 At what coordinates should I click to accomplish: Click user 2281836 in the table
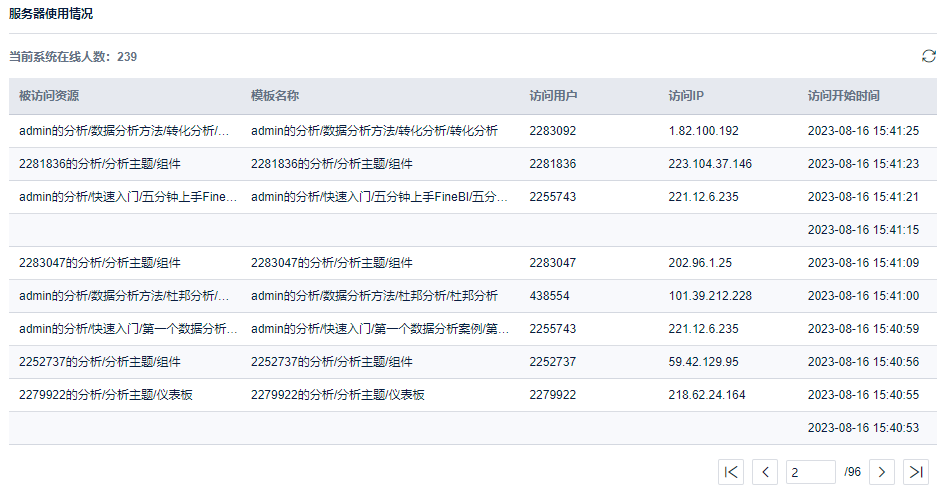tap(552, 164)
